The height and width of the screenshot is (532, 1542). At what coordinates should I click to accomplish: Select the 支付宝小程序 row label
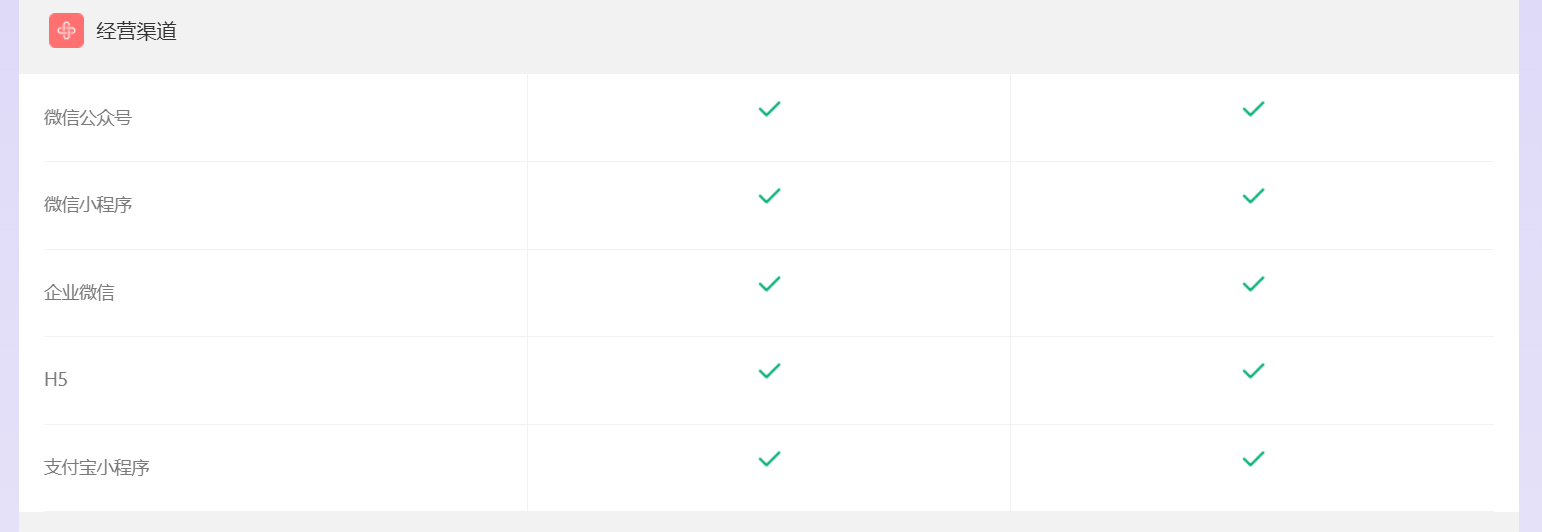pyautogui.click(x=97, y=467)
